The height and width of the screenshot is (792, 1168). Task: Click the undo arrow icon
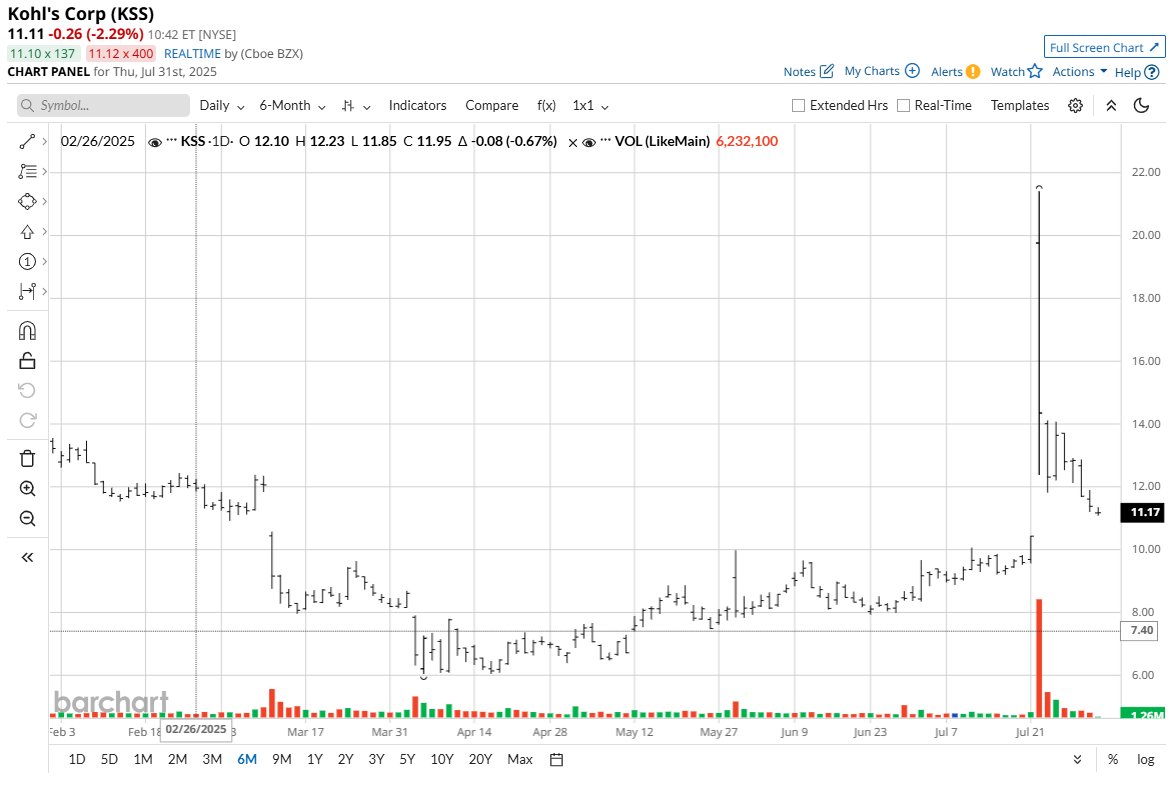pyautogui.click(x=27, y=390)
